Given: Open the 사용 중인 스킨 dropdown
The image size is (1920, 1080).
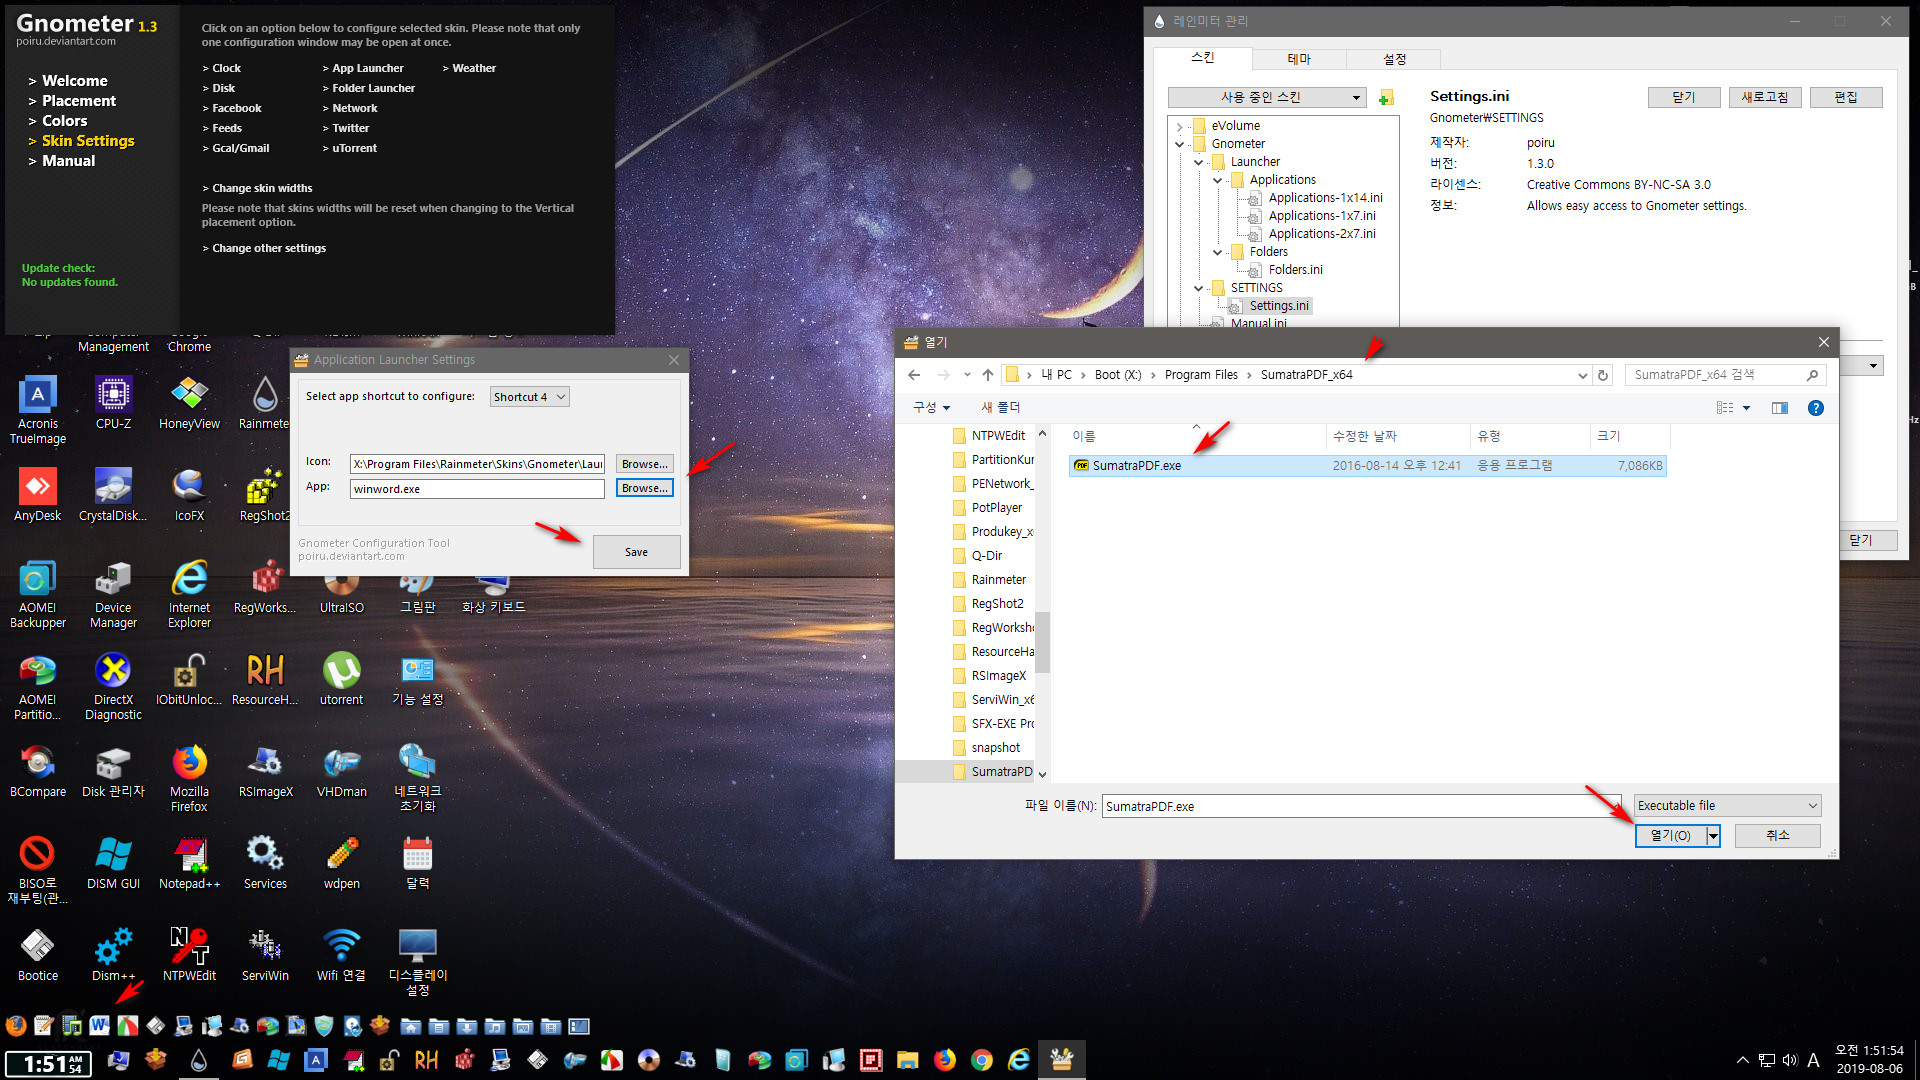Looking at the screenshot, I should point(1267,97).
